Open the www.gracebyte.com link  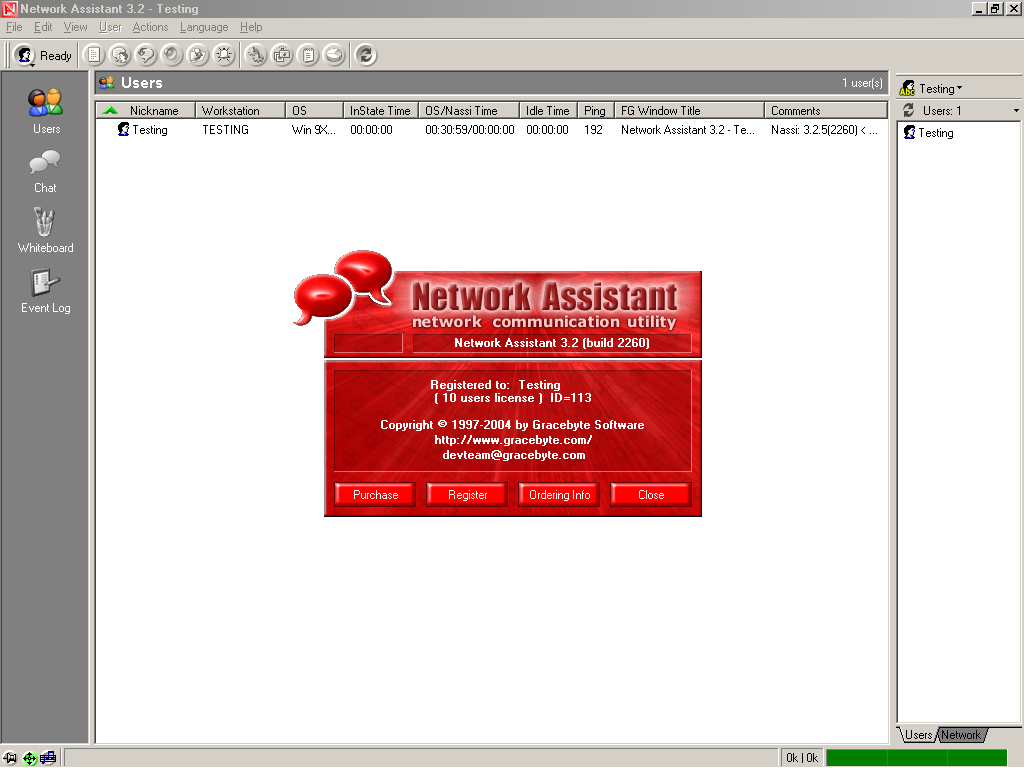point(512,440)
